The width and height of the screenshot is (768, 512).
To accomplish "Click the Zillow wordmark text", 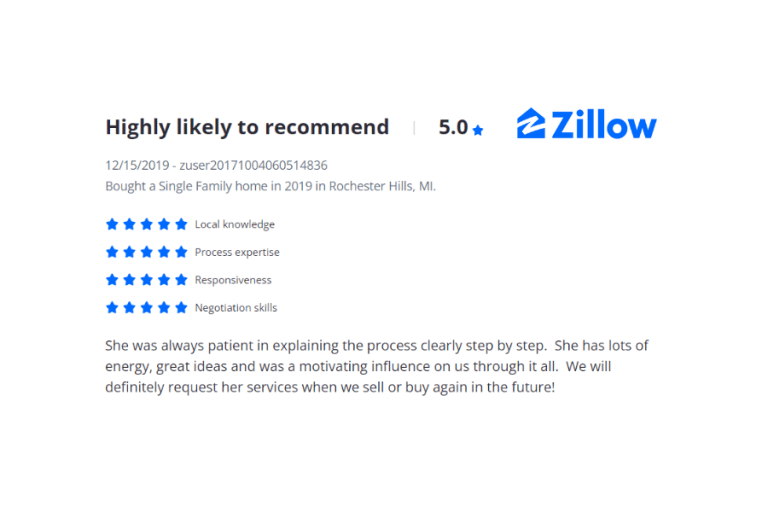I will [x=604, y=125].
